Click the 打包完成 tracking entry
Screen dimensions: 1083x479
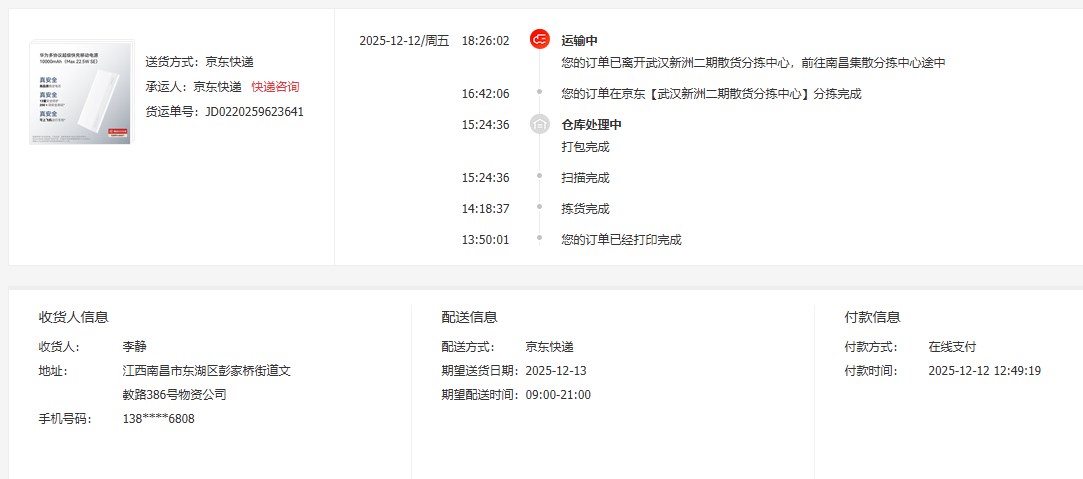586,147
